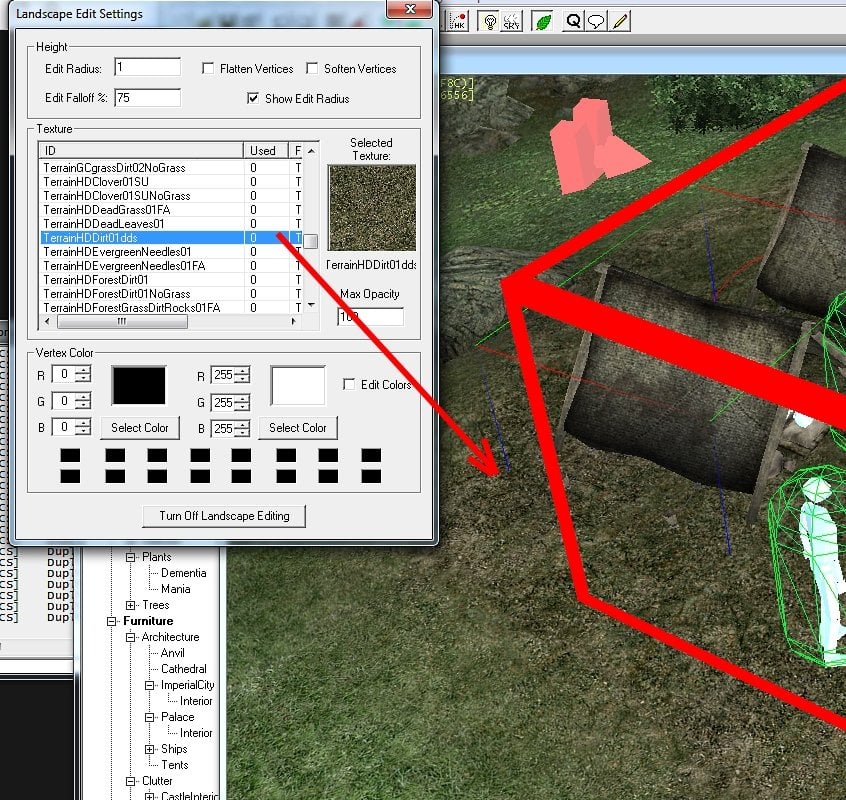
Task: Click the Selected Texture preview thumbnail
Action: click(x=372, y=208)
